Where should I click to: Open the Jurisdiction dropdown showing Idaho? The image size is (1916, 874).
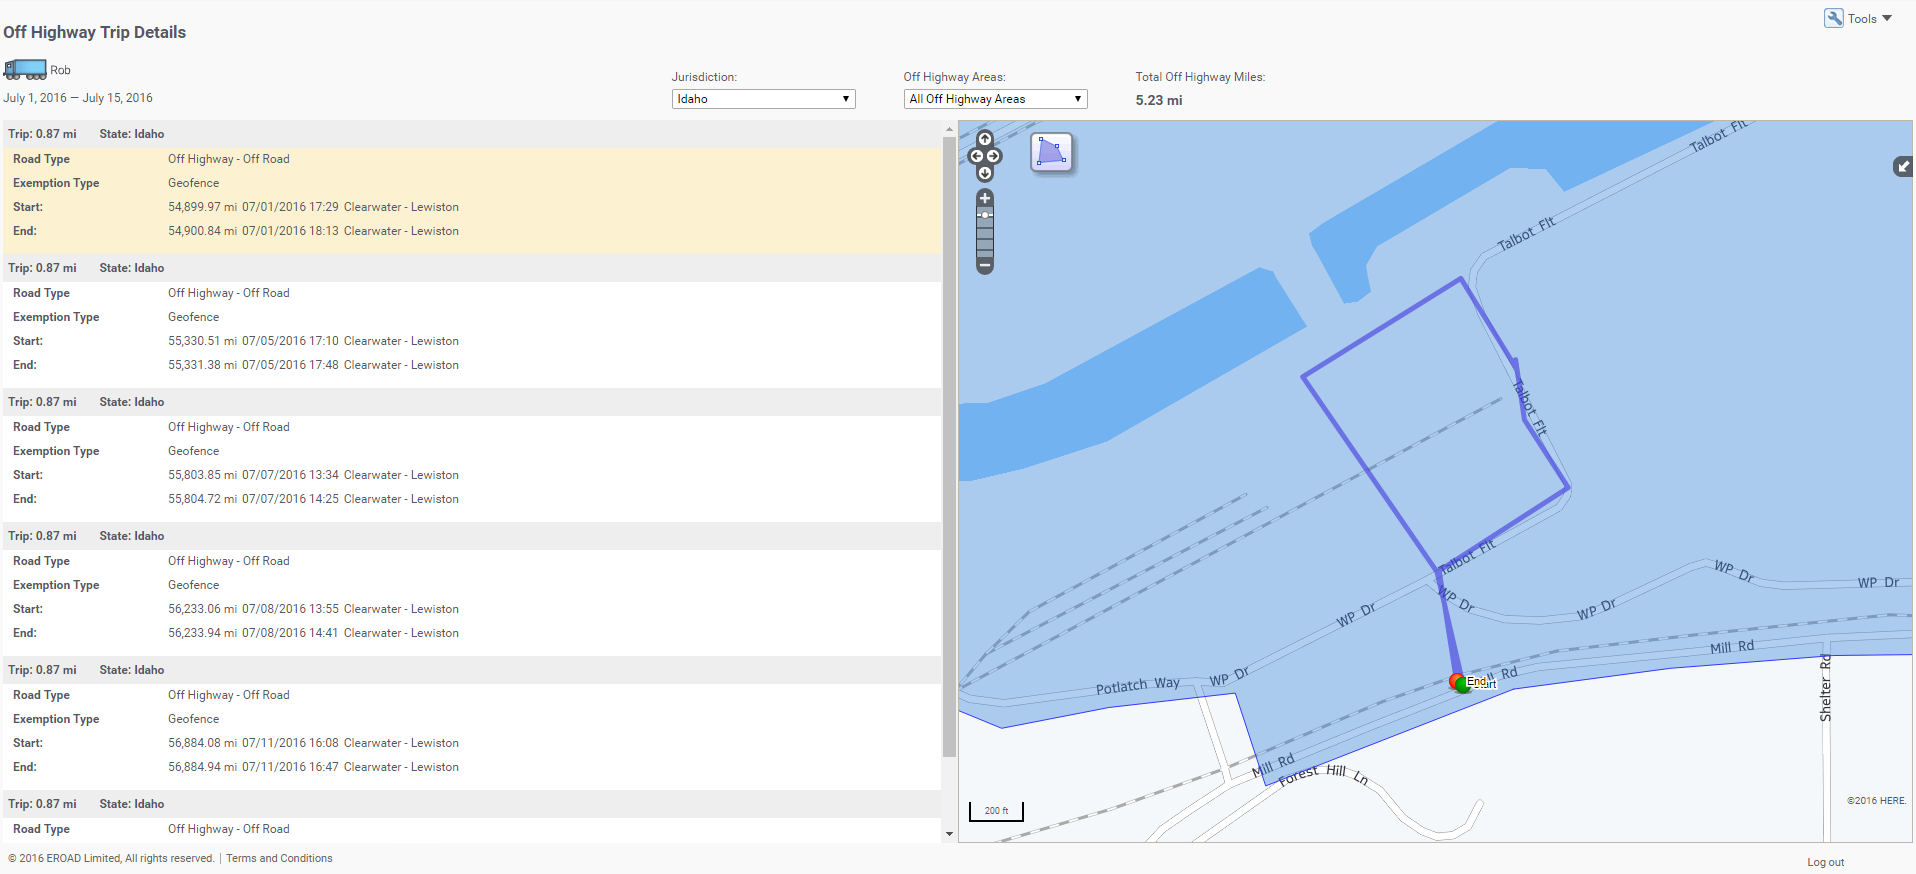(763, 99)
